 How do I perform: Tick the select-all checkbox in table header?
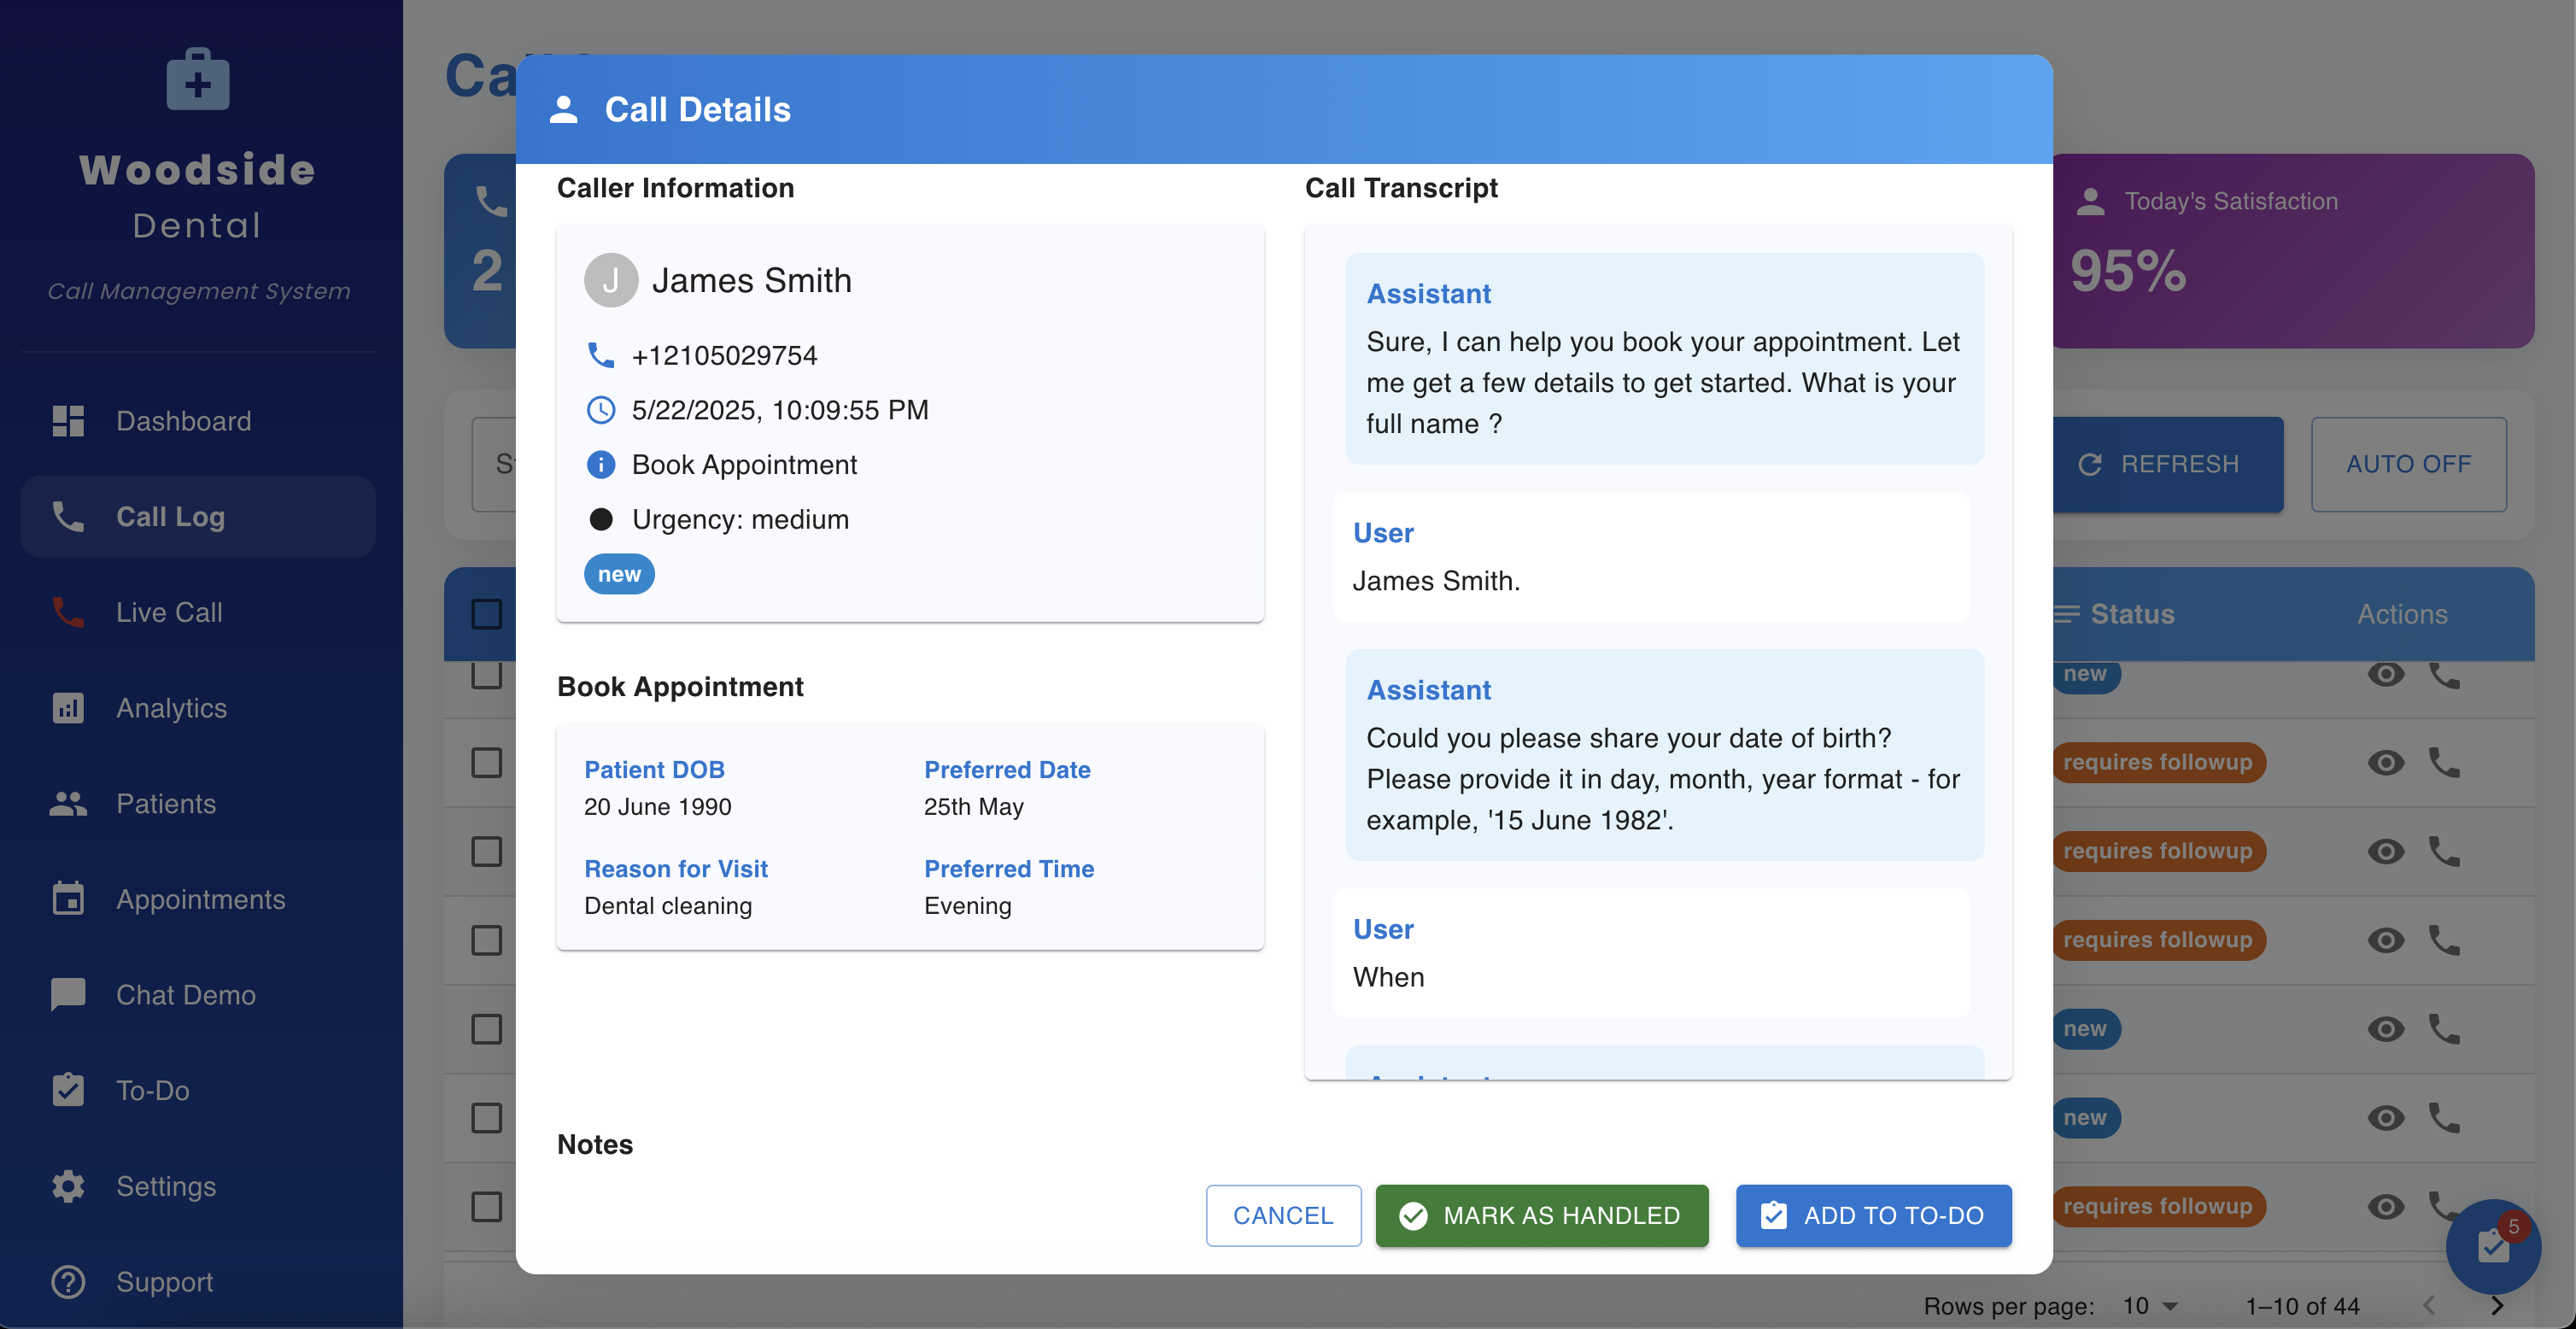pyautogui.click(x=487, y=614)
